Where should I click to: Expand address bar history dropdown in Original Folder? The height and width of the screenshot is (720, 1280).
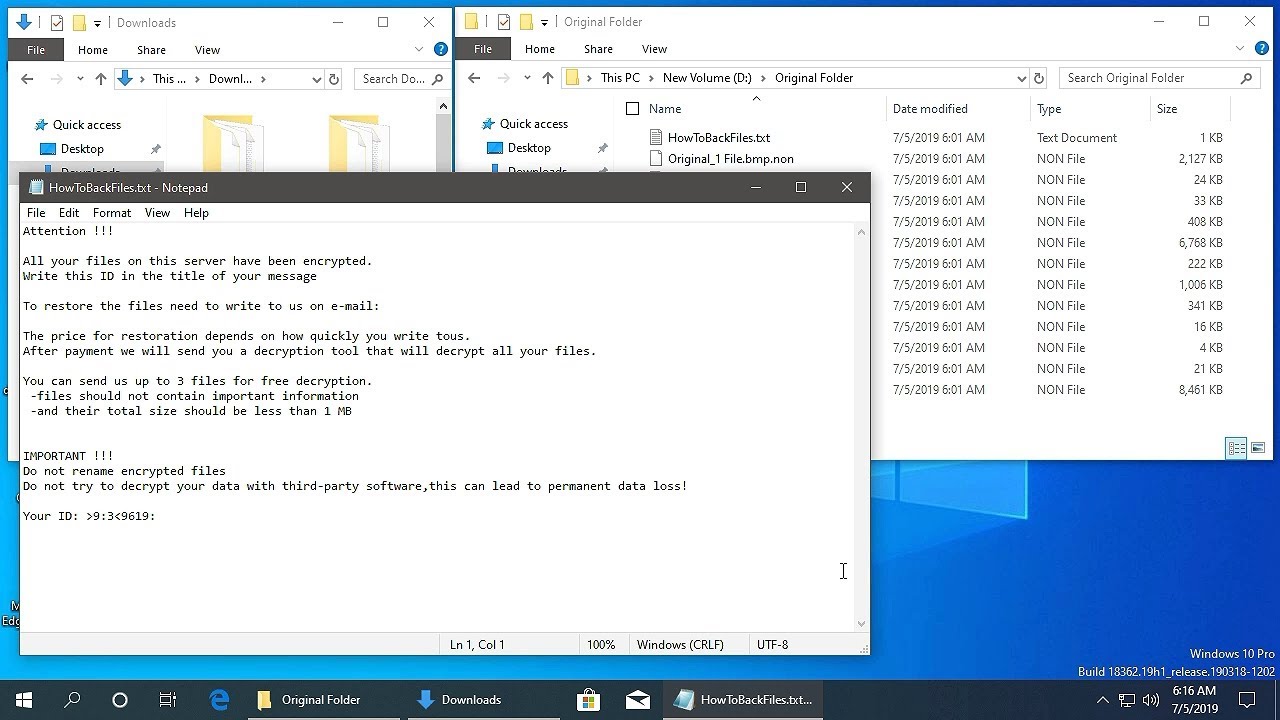(1021, 78)
